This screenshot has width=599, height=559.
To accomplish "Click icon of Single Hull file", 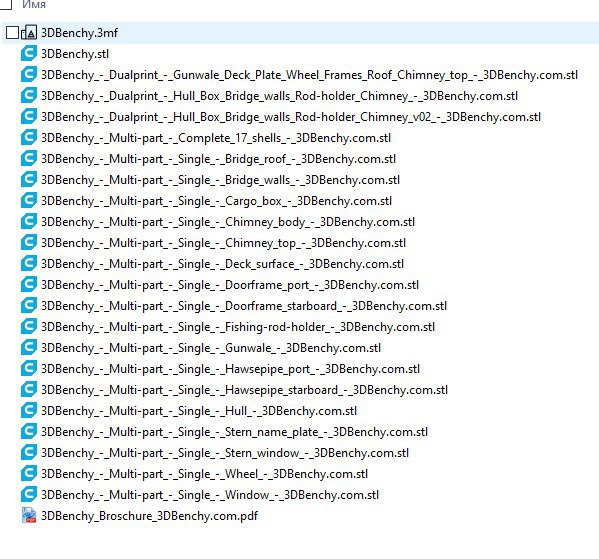I will 29,411.
